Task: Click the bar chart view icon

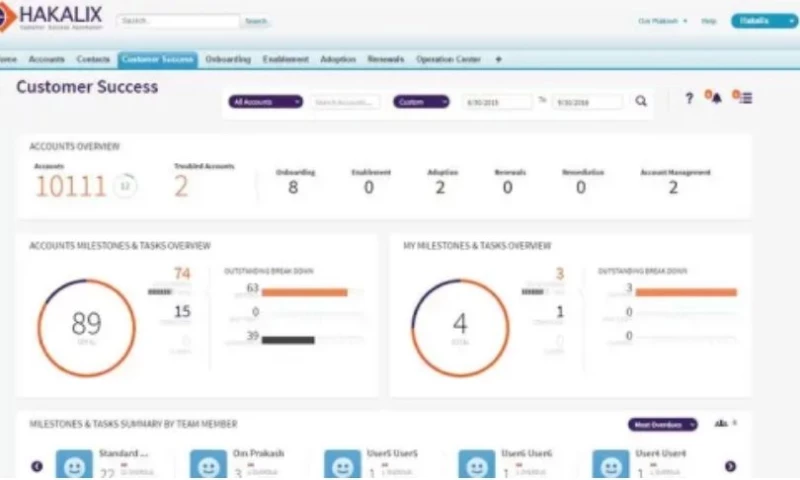Action: pos(720,424)
